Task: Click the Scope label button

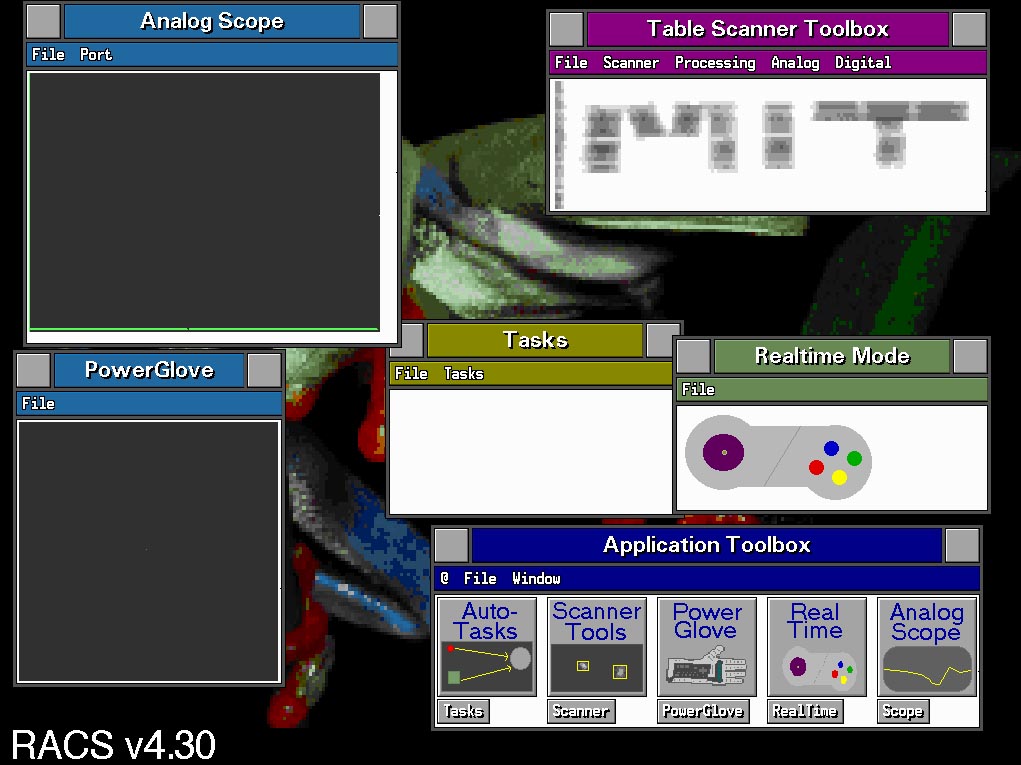Action: 902,711
